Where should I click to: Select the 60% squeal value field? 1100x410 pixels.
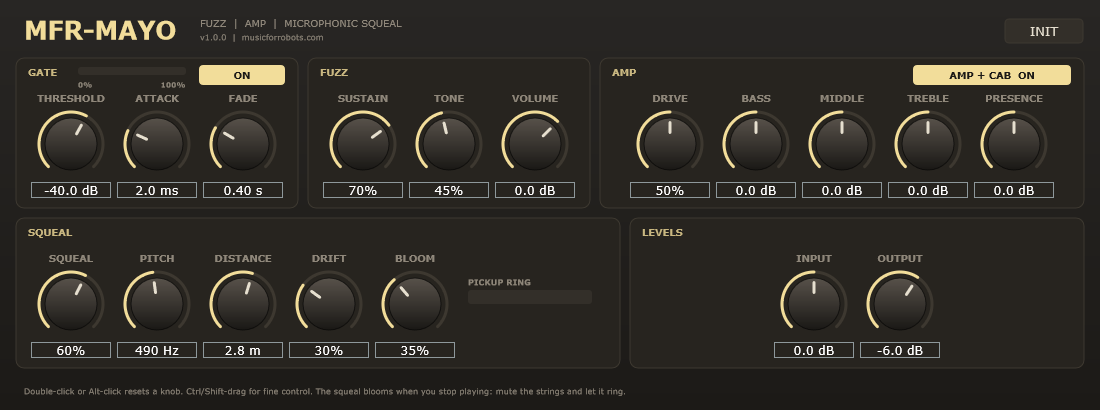tap(71, 350)
